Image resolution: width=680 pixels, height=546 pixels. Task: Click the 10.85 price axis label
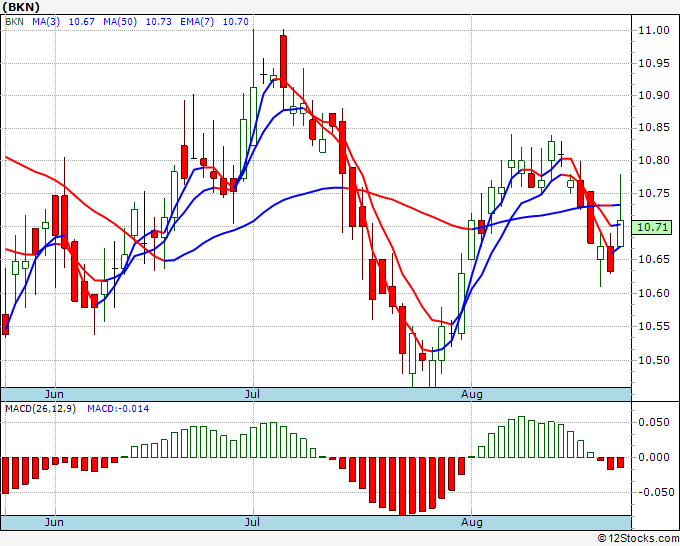654,128
